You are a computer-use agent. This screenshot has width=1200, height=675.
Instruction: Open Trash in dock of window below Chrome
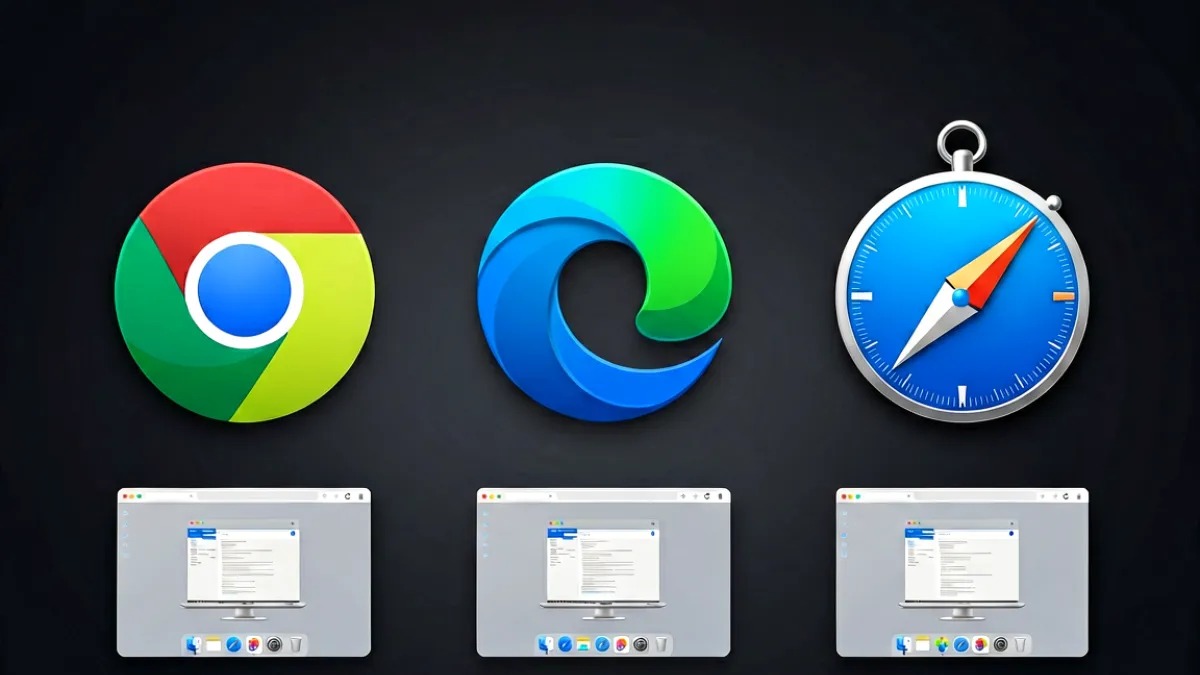click(296, 645)
